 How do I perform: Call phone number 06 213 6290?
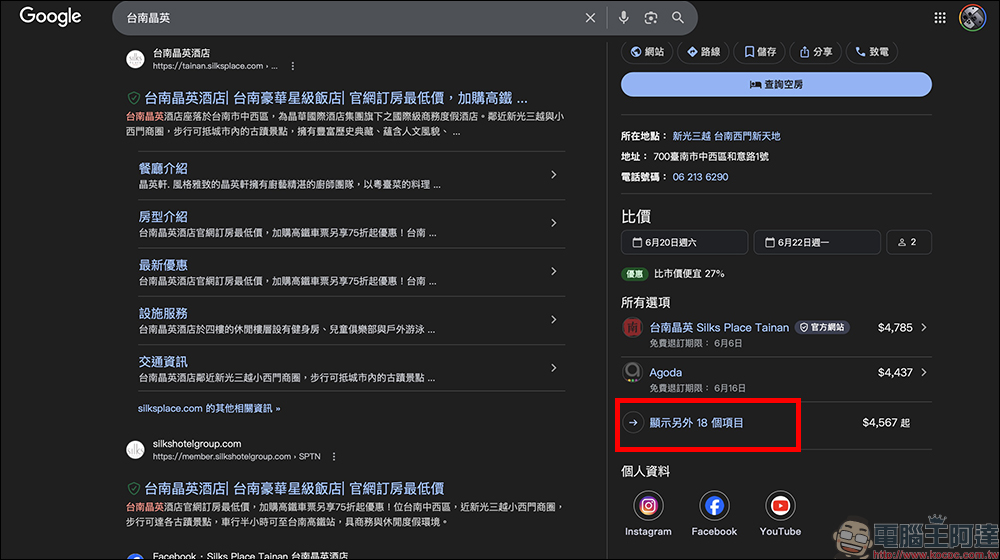(x=700, y=177)
